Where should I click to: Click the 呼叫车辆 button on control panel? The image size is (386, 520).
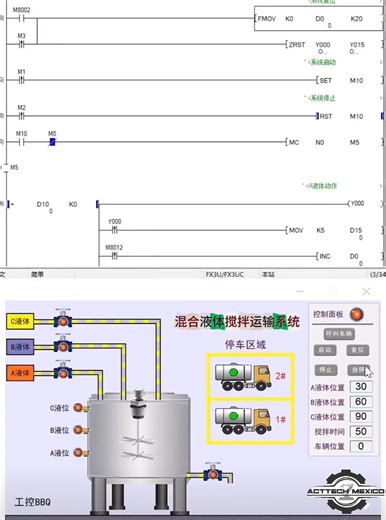(339, 334)
